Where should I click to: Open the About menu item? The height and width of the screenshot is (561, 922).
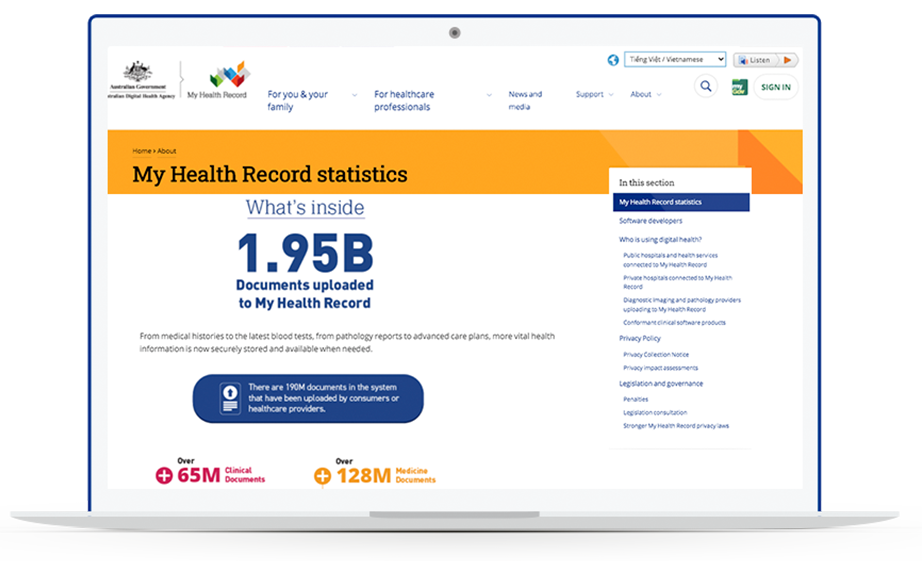click(x=640, y=94)
